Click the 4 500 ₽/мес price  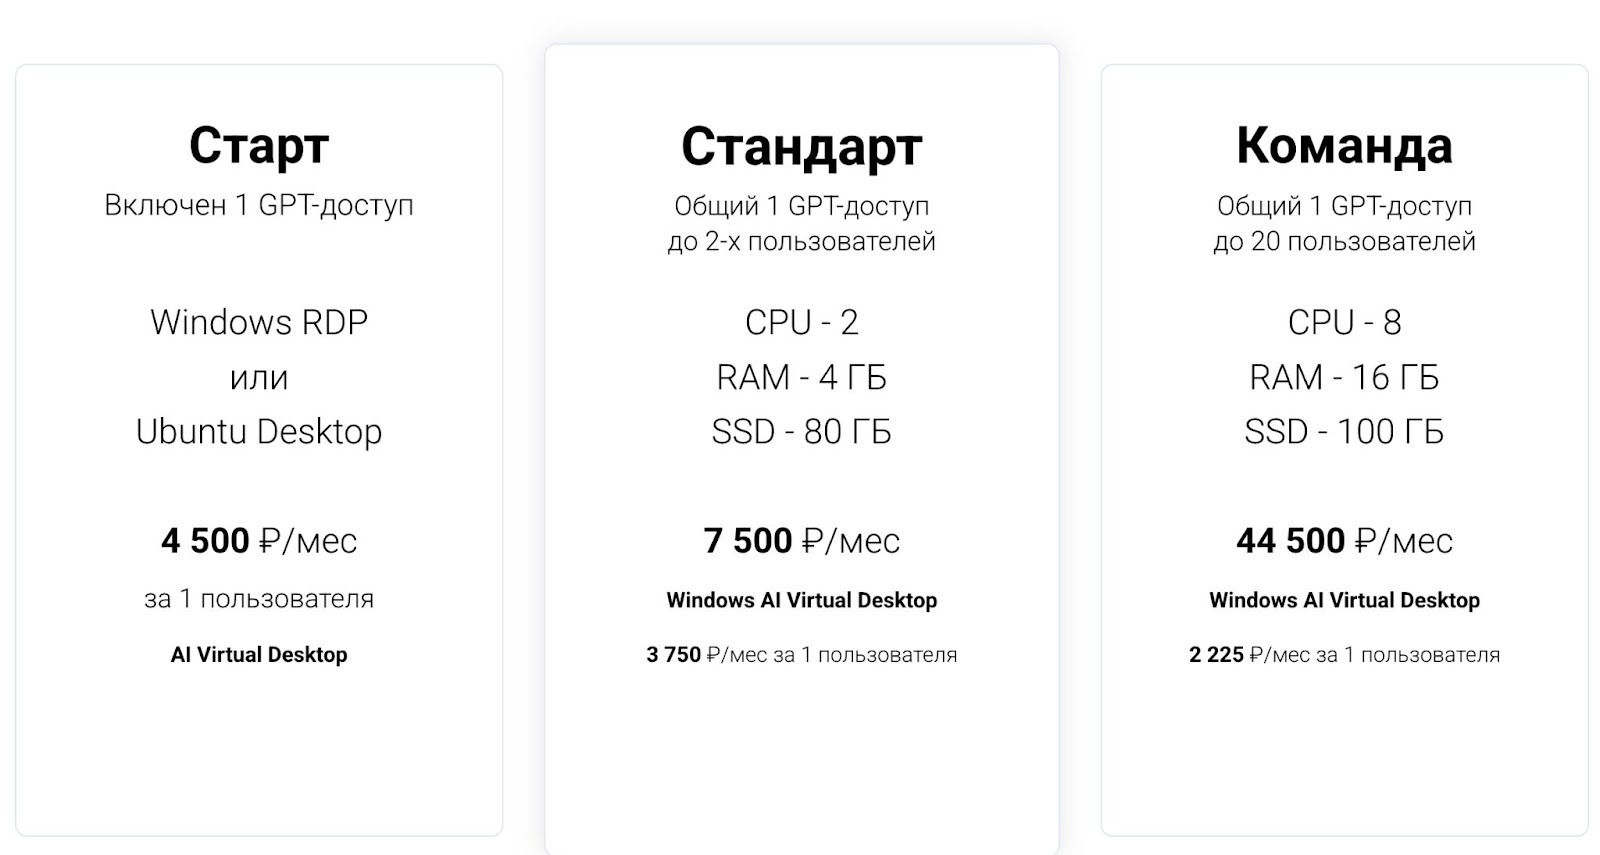[x=259, y=541]
